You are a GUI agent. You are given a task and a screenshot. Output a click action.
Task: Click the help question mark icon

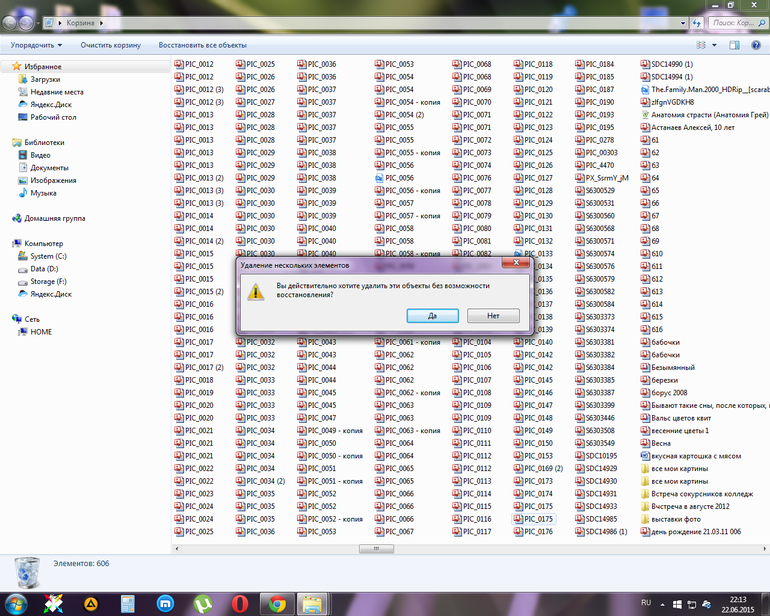pyautogui.click(x=756, y=45)
